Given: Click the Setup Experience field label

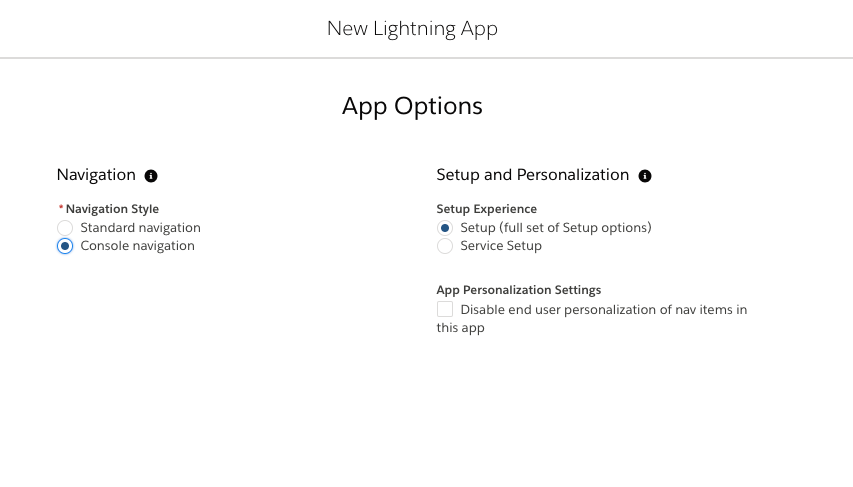Looking at the screenshot, I should click(486, 209).
